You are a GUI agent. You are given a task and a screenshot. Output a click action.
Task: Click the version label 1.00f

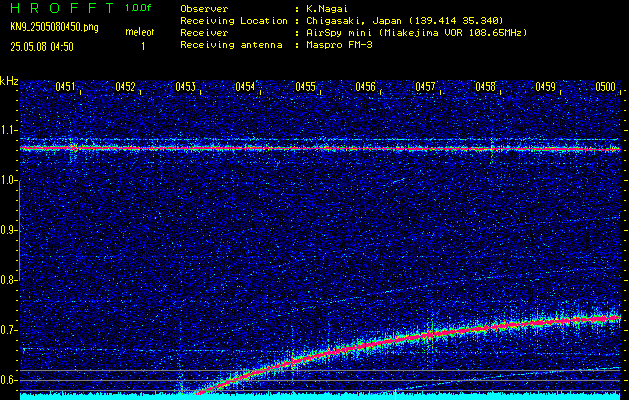point(138,8)
